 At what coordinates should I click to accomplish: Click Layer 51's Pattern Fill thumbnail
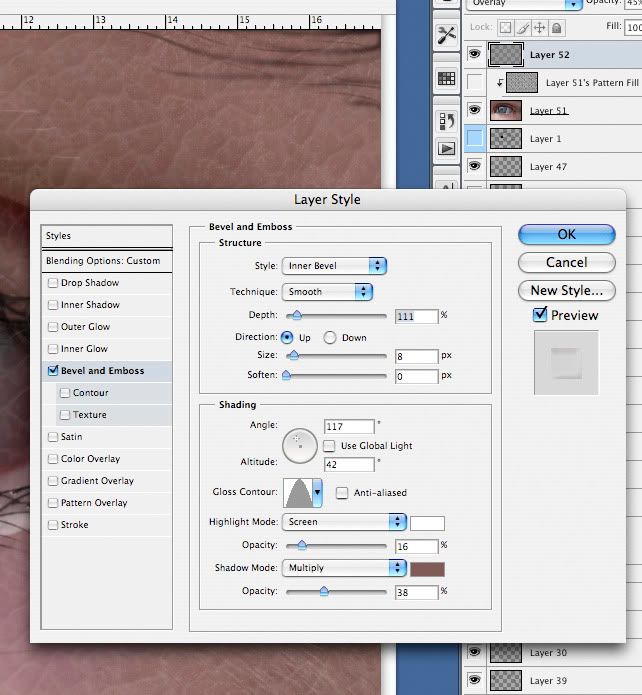(522, 82)
